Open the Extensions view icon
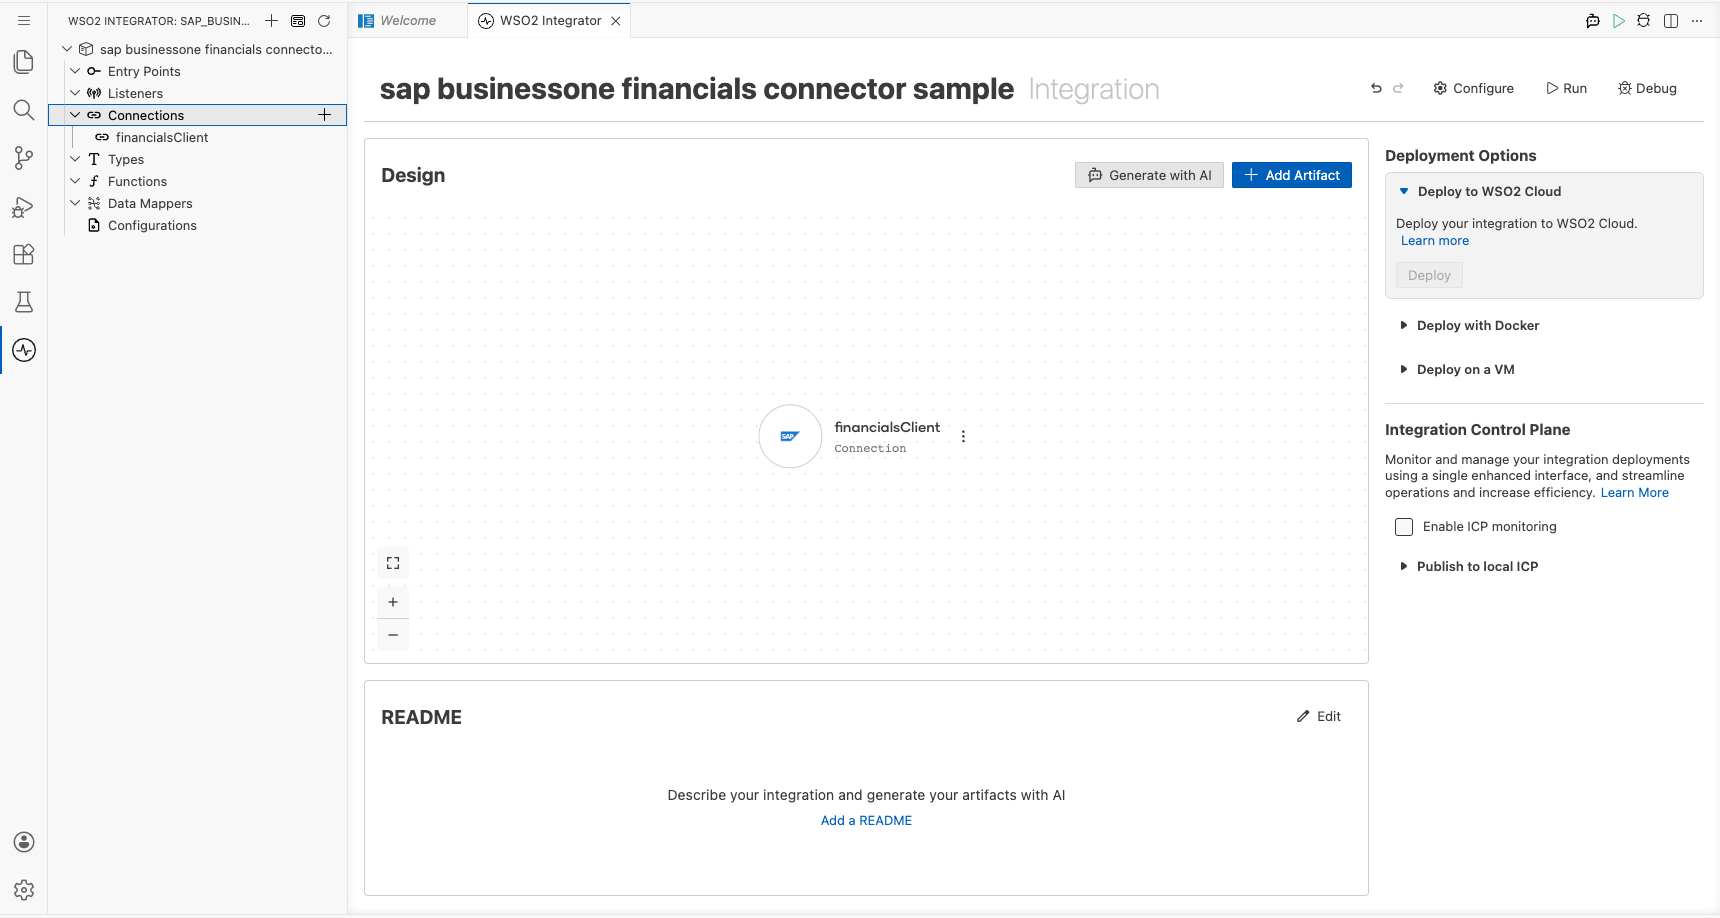The image size is (1720, 918). 24,254
